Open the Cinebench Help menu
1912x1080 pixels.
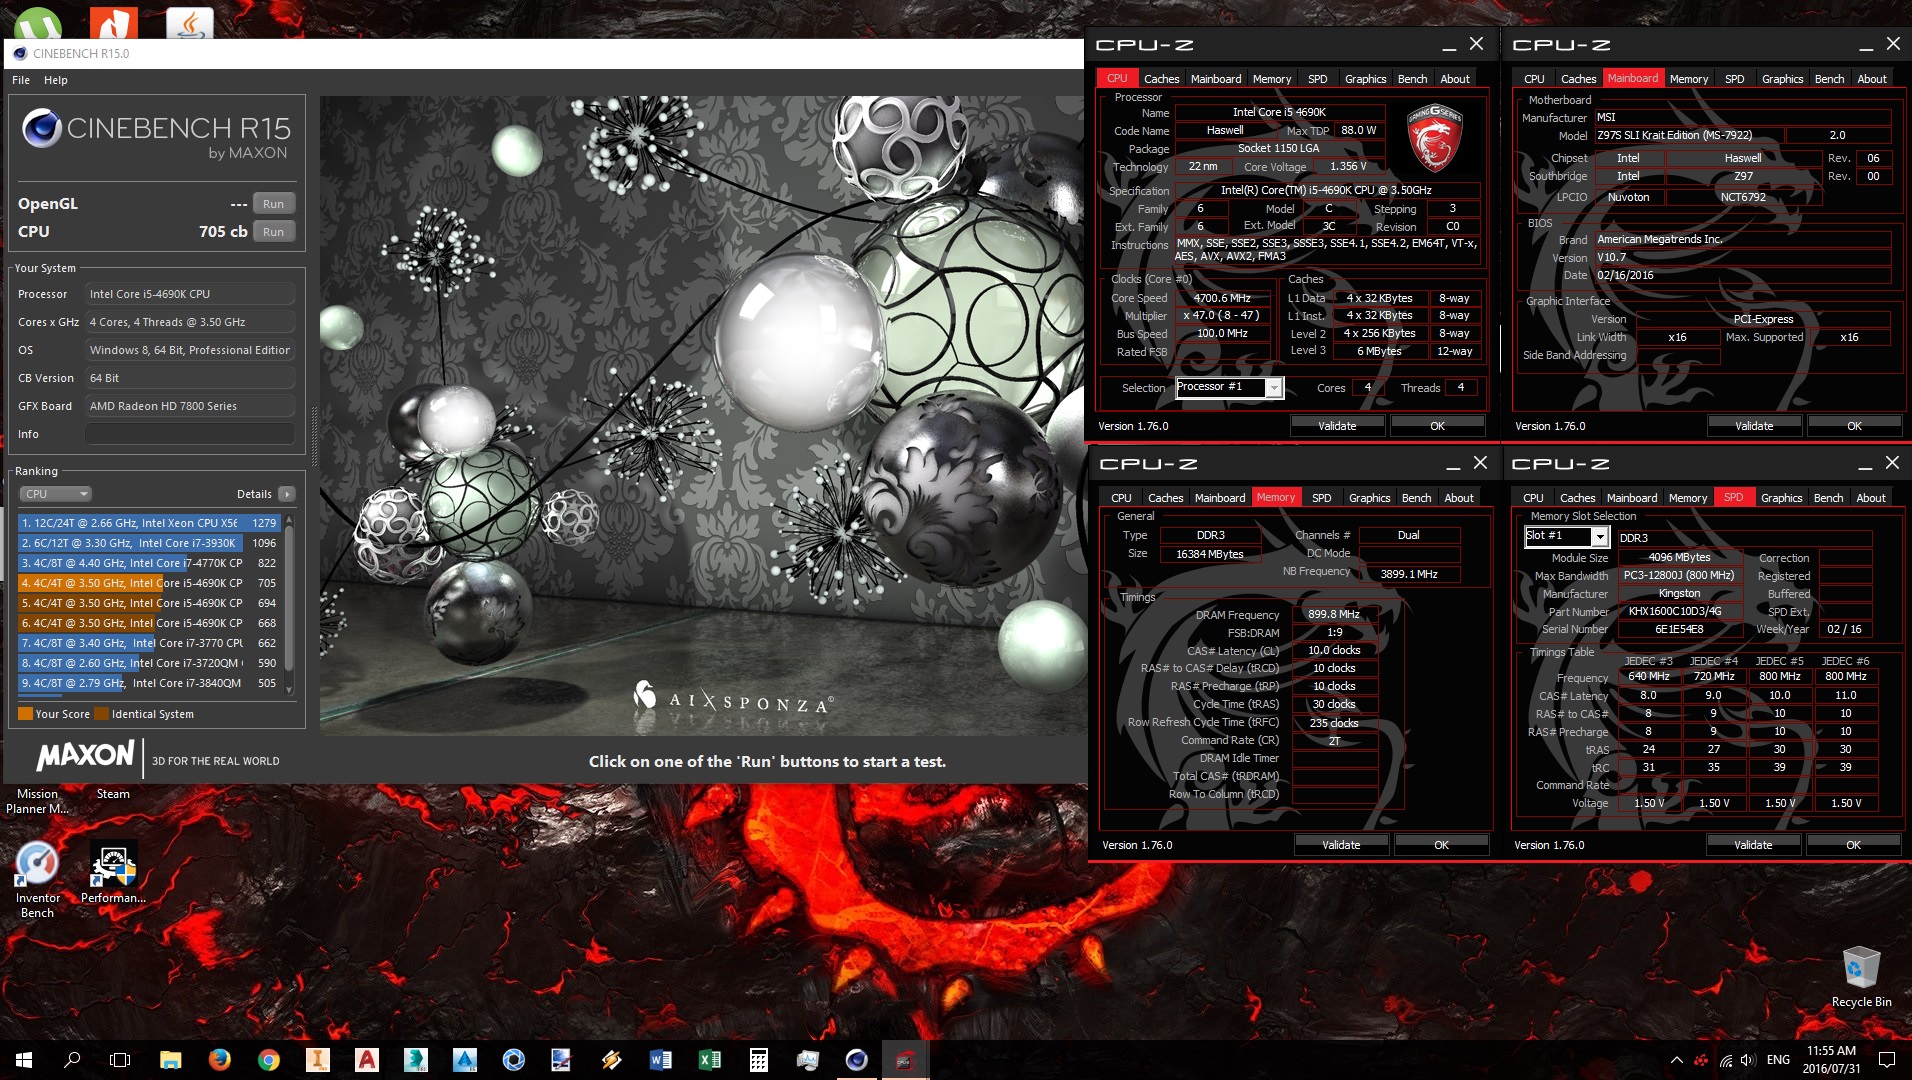click(x=56, y=80)
